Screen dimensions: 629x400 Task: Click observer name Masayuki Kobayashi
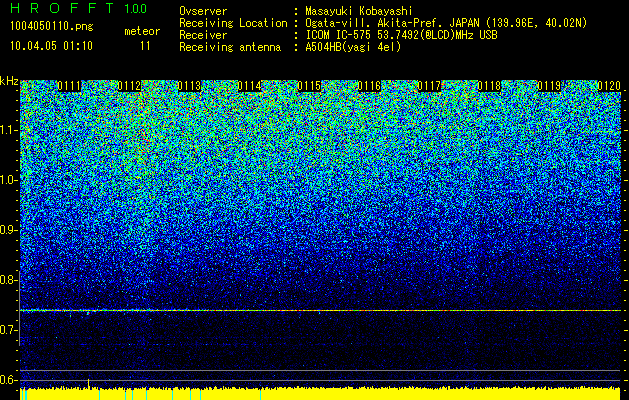pyautogui.click(x=359, y=11)
